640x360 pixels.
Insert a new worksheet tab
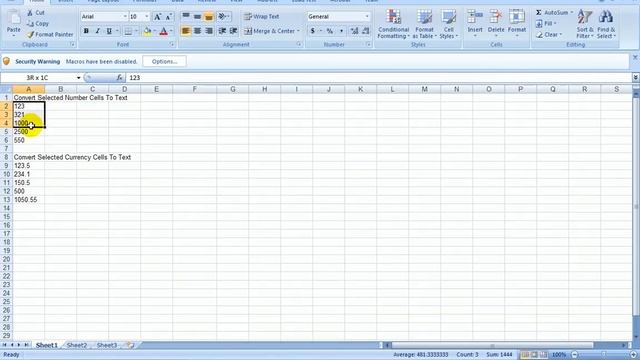(130, 345)
